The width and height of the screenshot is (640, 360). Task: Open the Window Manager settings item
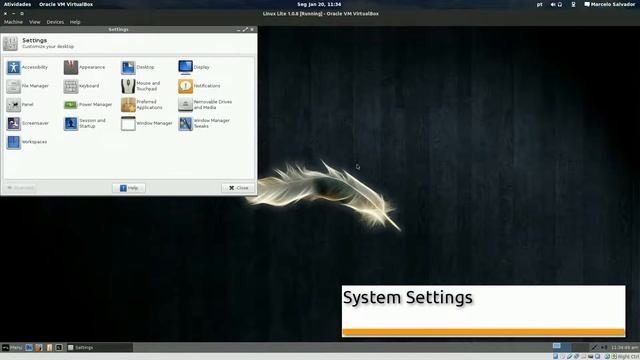click(147, 123)
